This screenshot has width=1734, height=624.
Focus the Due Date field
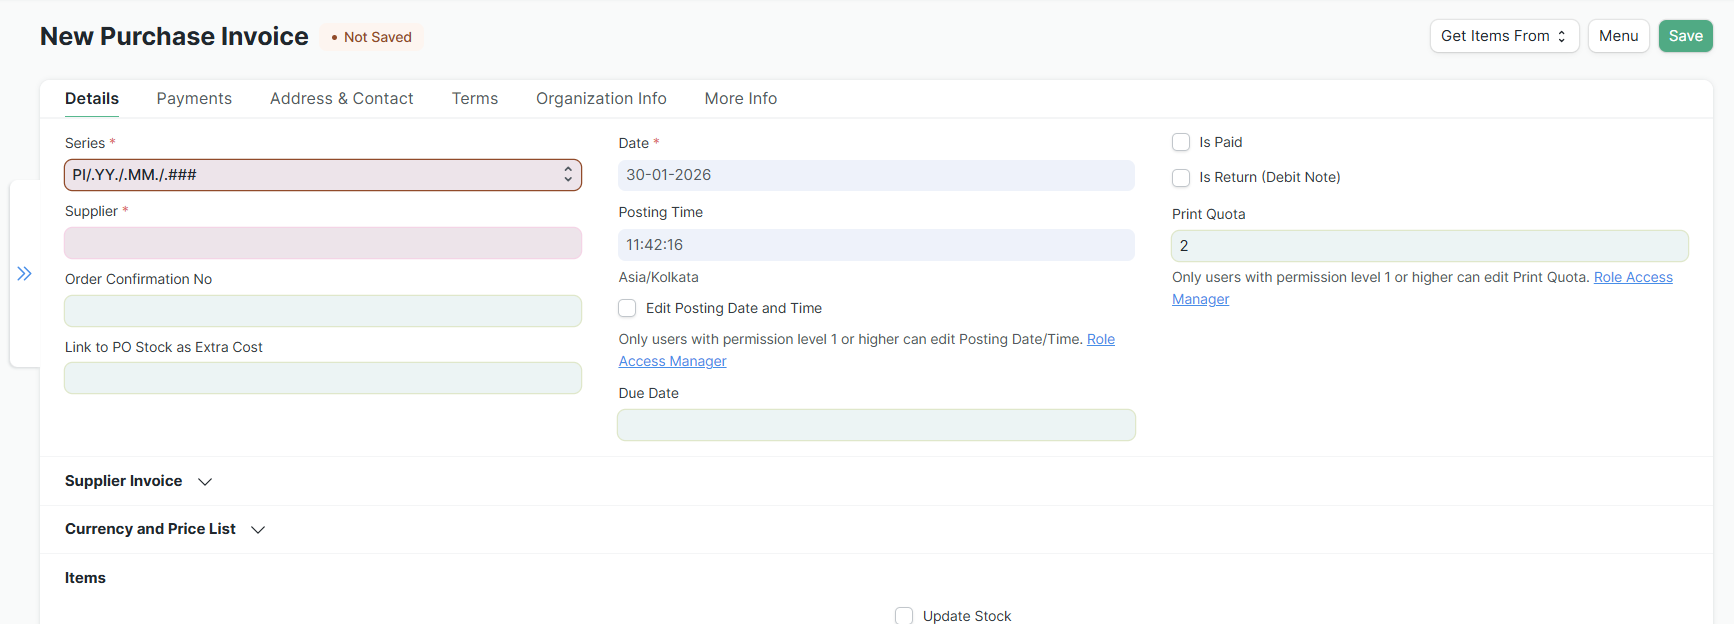click(x=875, y=425)
